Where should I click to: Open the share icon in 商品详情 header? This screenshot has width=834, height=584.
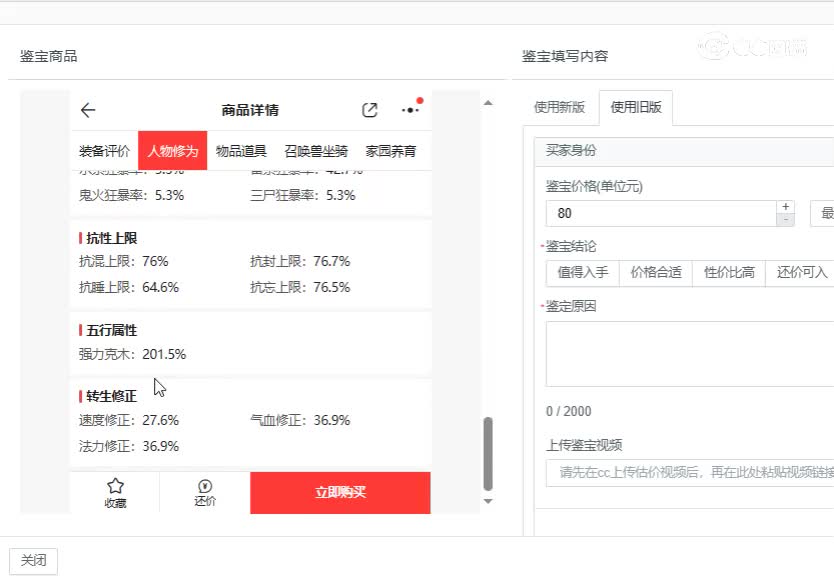pyautogui.click(x=370, y=110)
